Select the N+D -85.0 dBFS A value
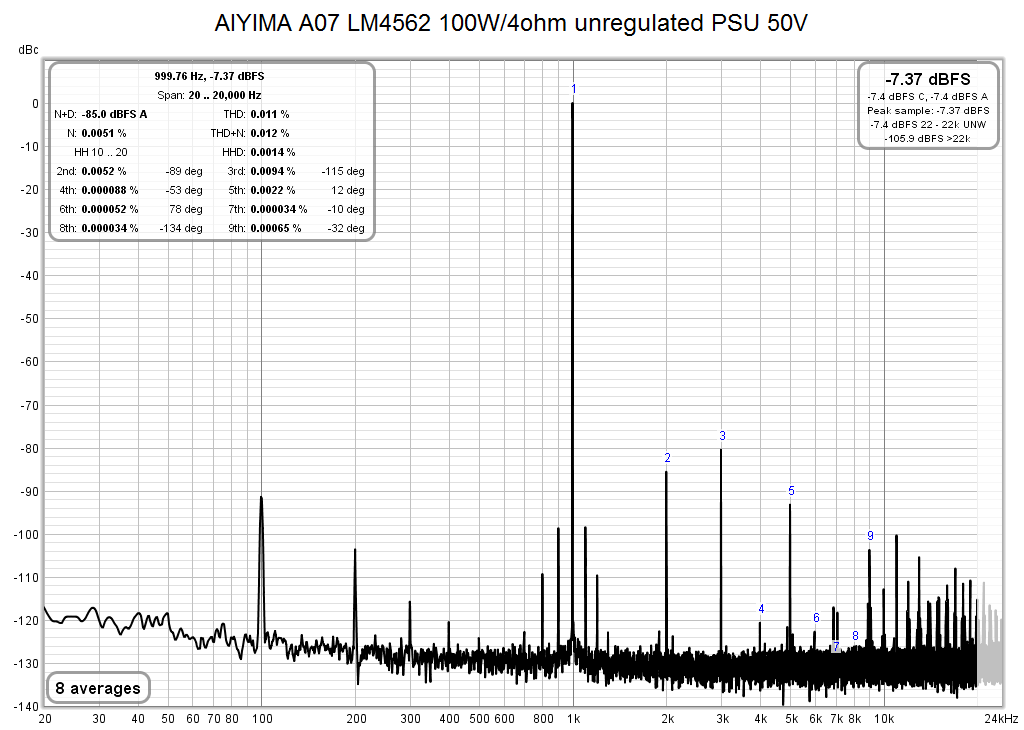The height and width of the screenshot is (730, 1024). pos(114,114)
